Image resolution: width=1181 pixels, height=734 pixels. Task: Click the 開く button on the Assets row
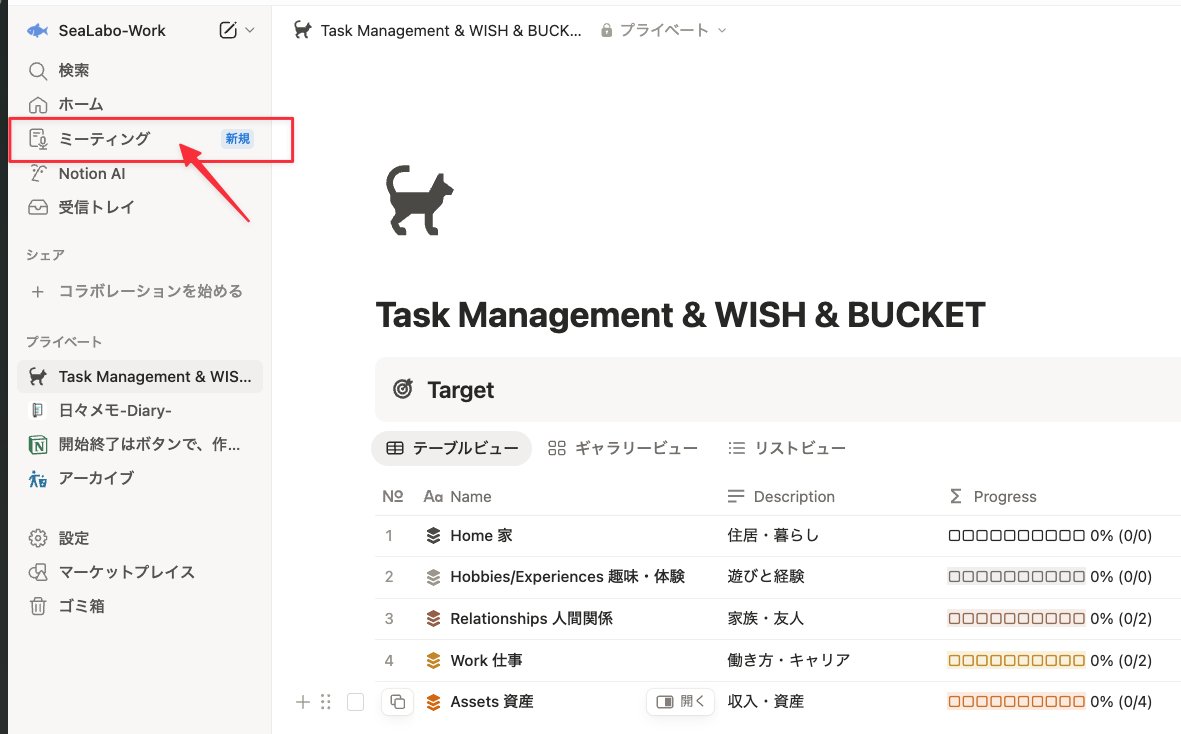(680, 702)
